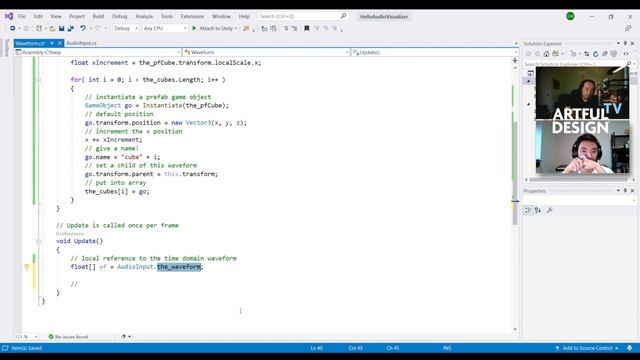Save the current file with the disk icon
640x360 pixels.
pos(62,29)
